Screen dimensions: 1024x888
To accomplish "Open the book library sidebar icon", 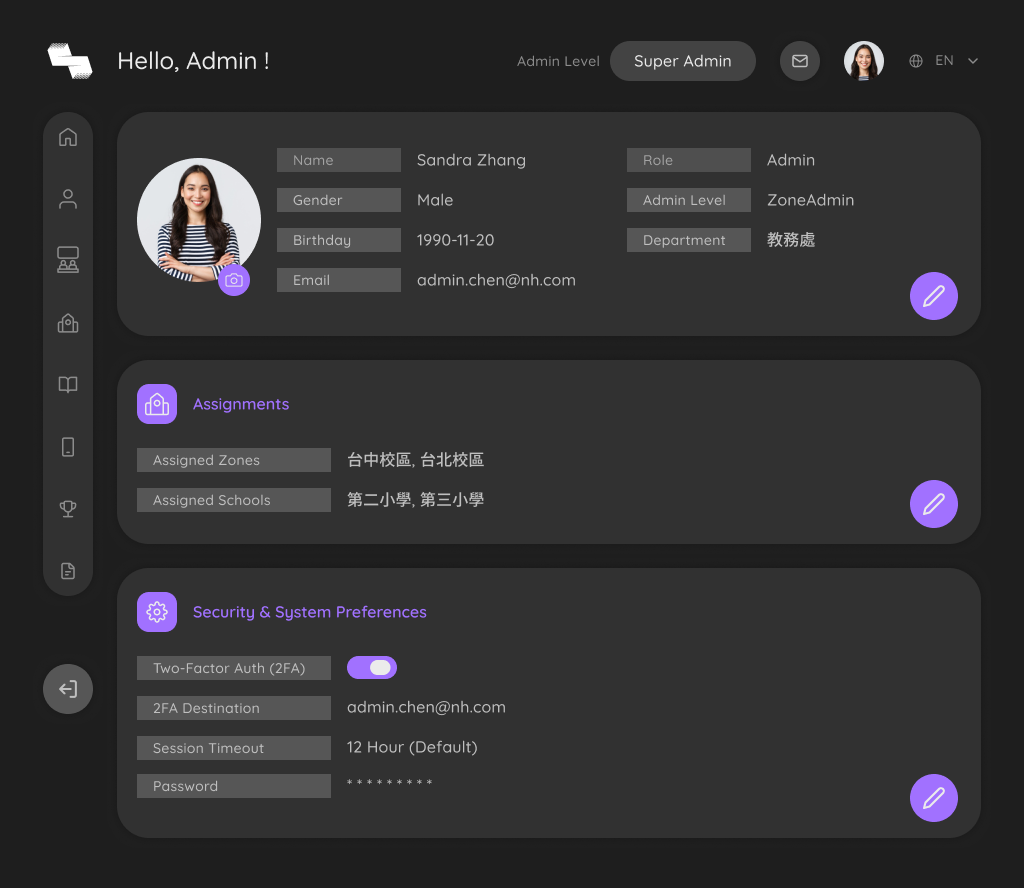I will click(68, 384).
